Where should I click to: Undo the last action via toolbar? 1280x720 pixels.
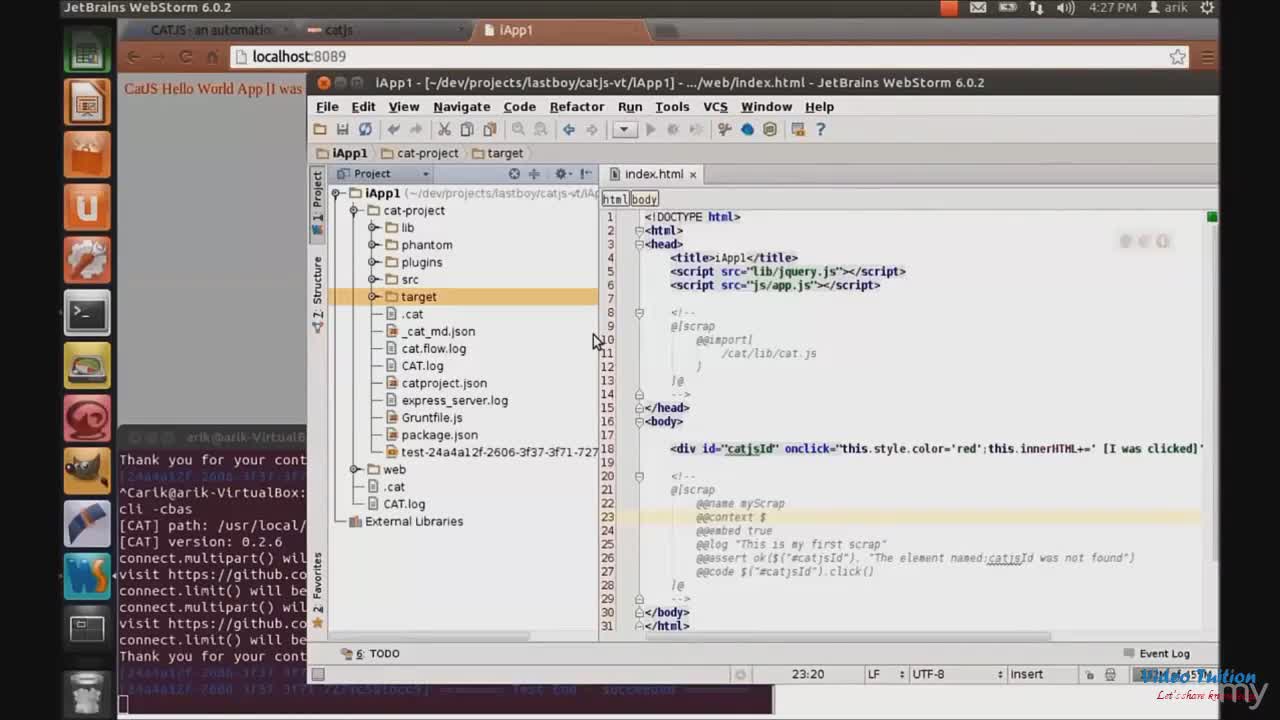tap(394, 129)
